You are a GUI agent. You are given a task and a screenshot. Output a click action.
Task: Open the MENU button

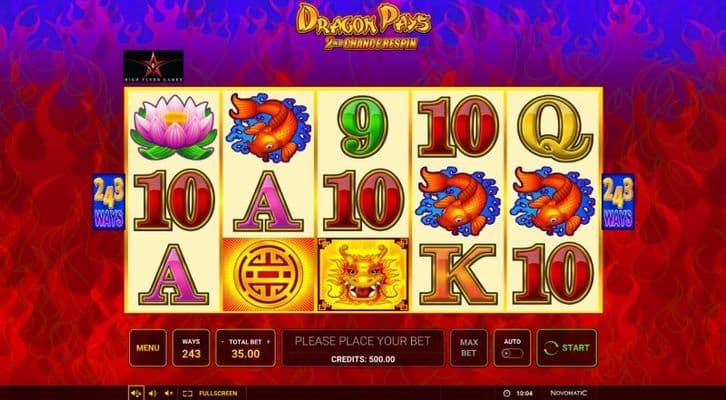tap(148, 348)
